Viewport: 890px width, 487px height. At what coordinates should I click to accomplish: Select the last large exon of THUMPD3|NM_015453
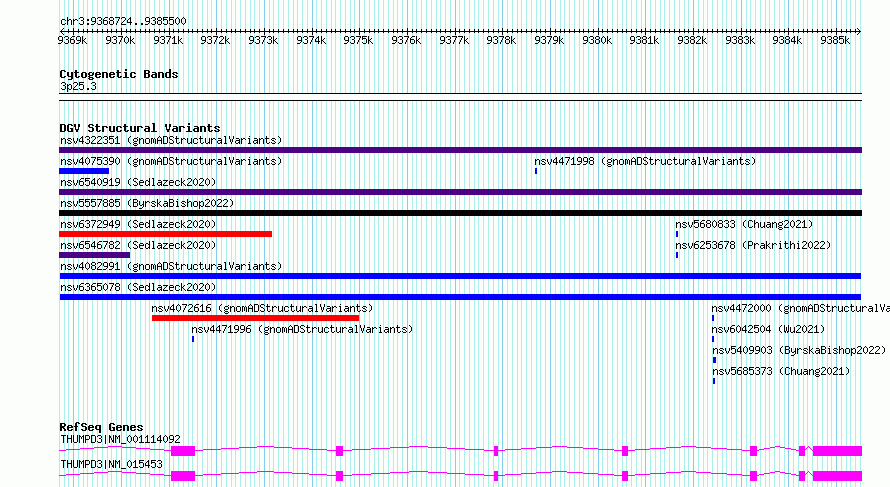click(x=837, y=476)
